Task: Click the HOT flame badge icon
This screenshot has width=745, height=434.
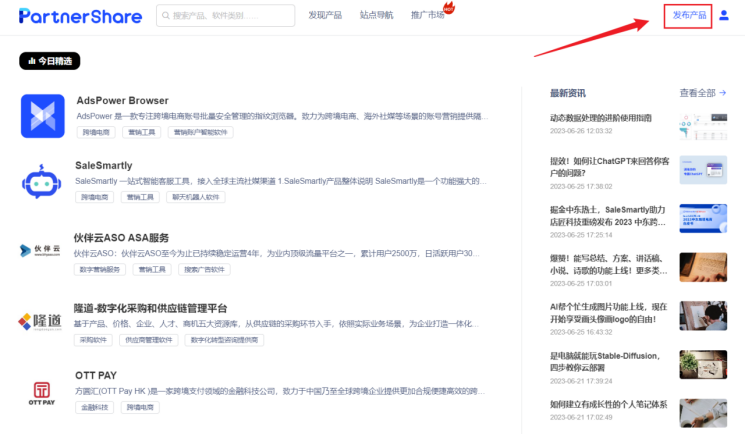Action: (x=449, y=8)
